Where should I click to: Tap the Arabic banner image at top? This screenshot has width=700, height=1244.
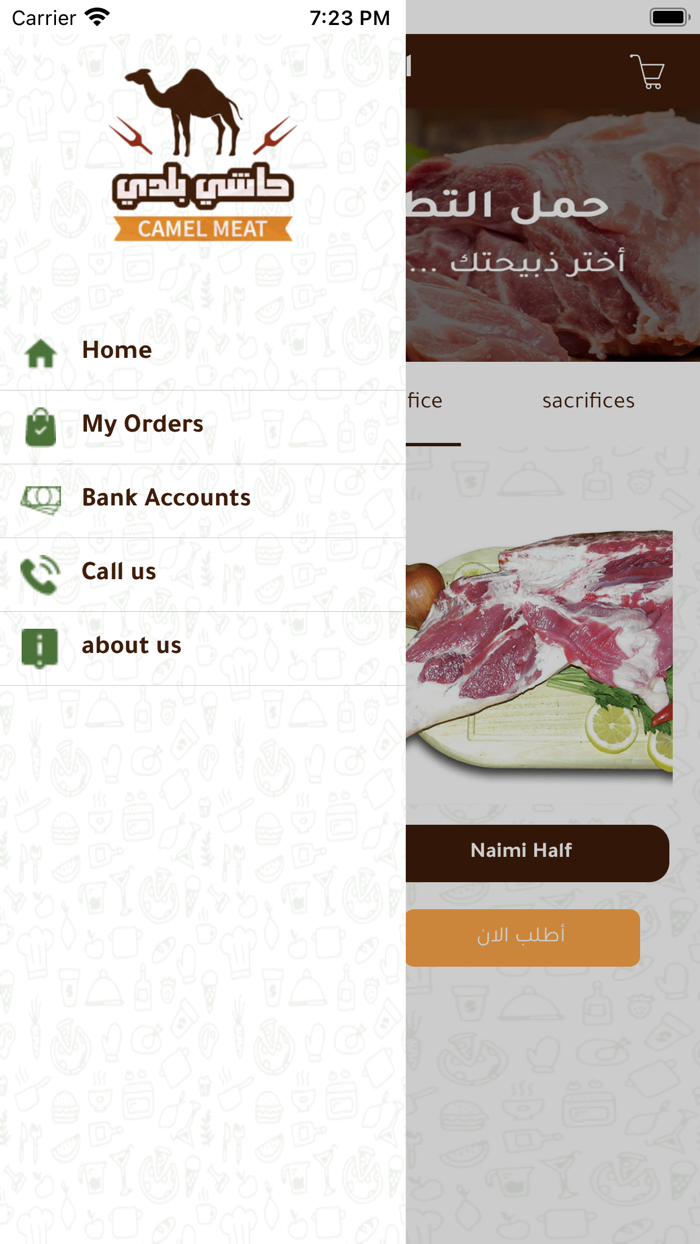(x=553, y=235)
